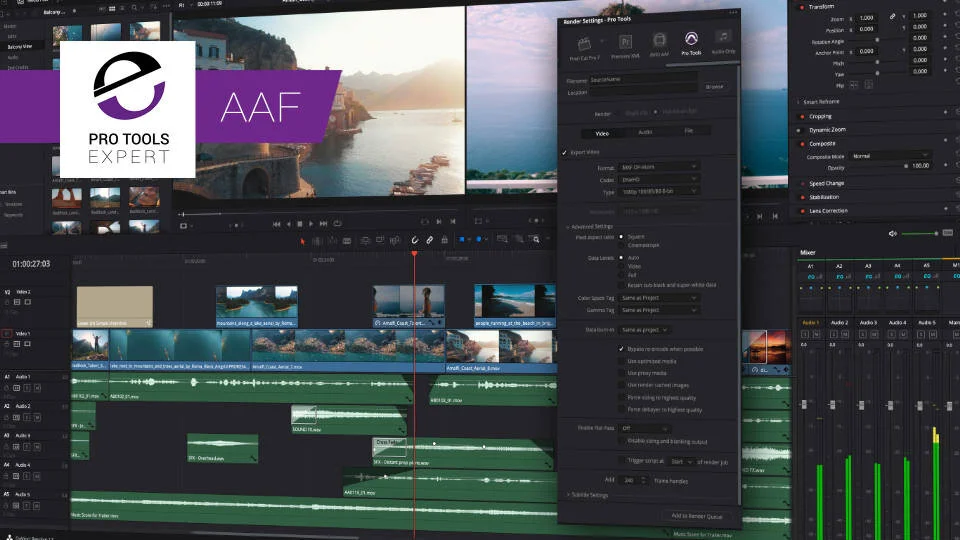The width and height of the screenshot is (960, 540).
Task: Enable Use optimized media checkbox
Action: click(x=621, y=361)
